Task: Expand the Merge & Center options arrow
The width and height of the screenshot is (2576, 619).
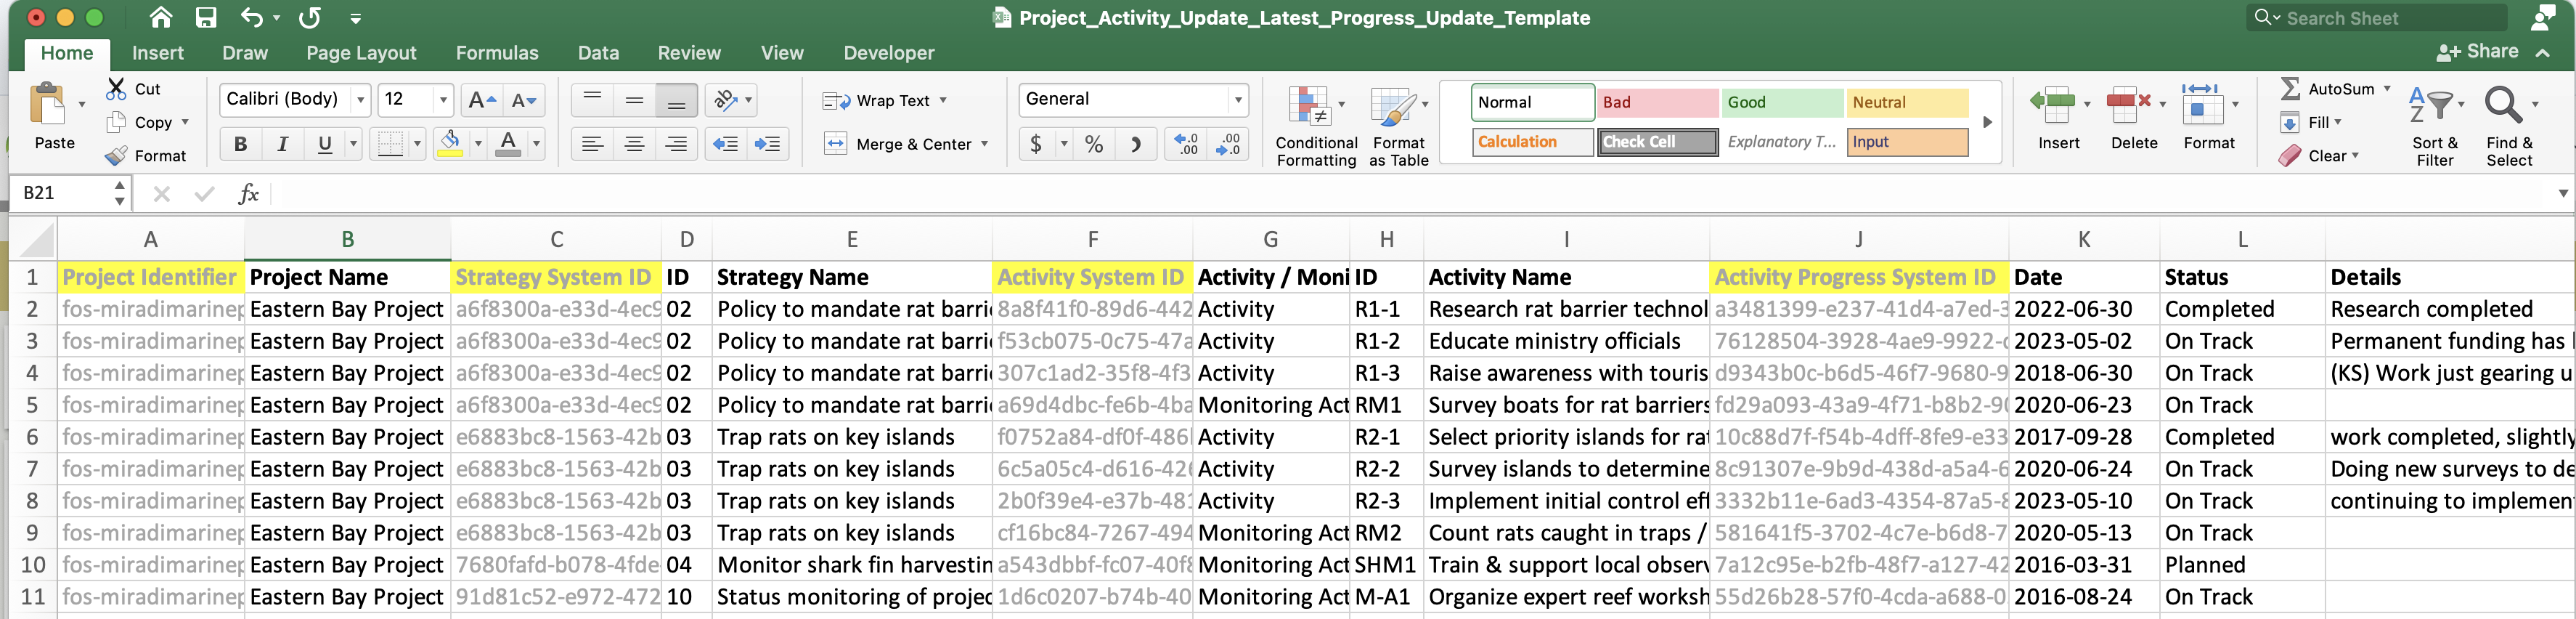Action: [985, 144]
